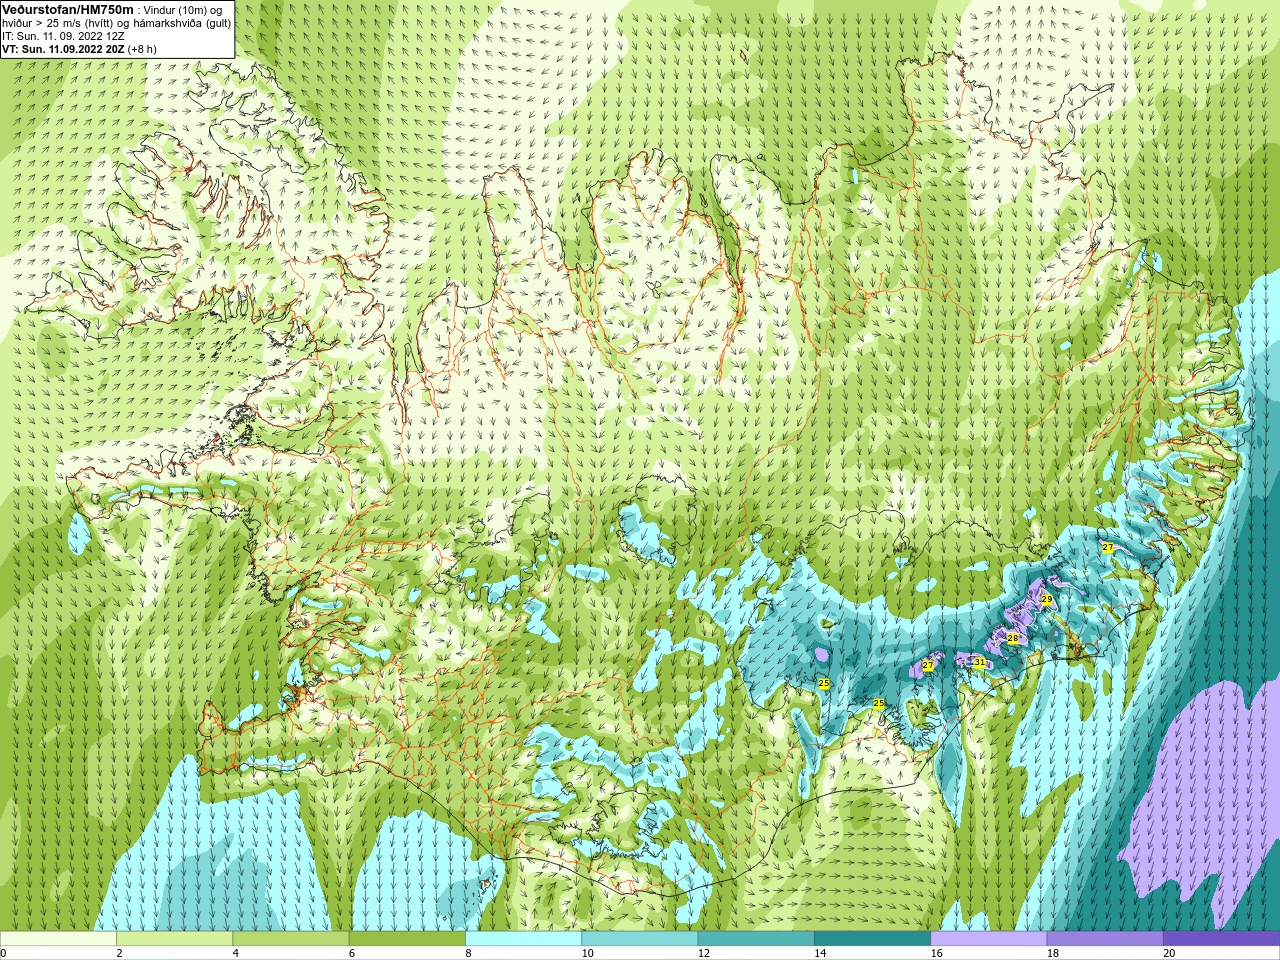Click the 8–10 m/s light cyan legend swatch
The width and height of the screenshot is (1280, 960).
tap(523, 939)
